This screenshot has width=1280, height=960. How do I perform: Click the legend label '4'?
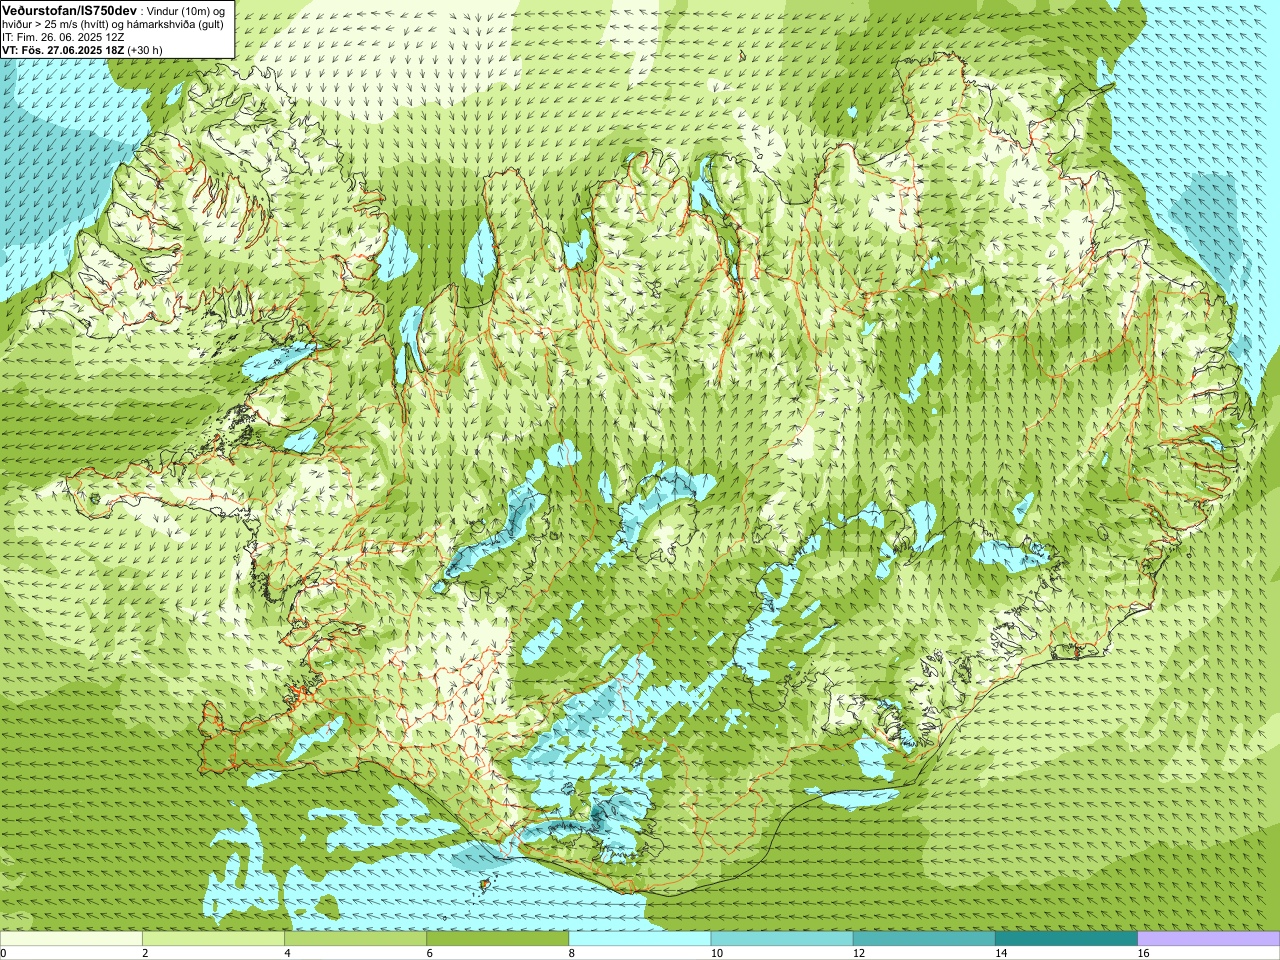click(287, 954)
